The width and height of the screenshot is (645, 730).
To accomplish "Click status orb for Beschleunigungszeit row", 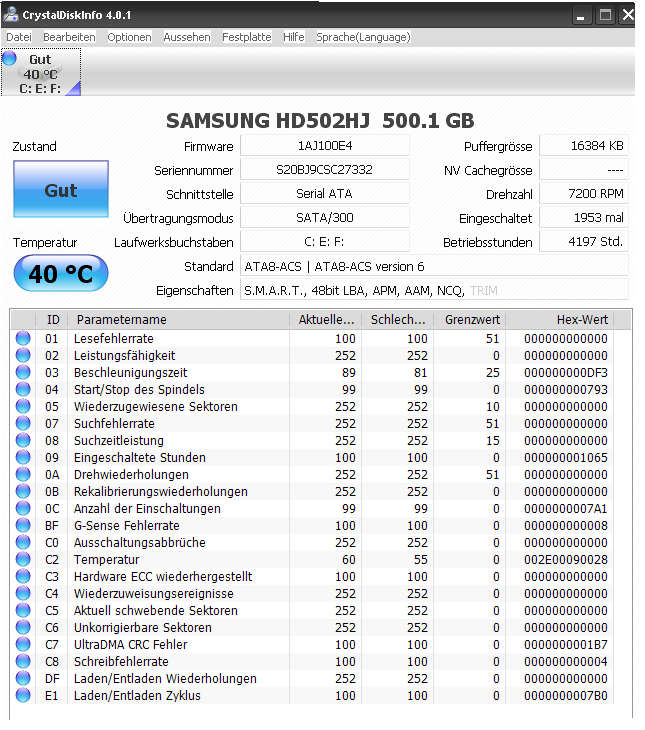I will tap(23, 372).
